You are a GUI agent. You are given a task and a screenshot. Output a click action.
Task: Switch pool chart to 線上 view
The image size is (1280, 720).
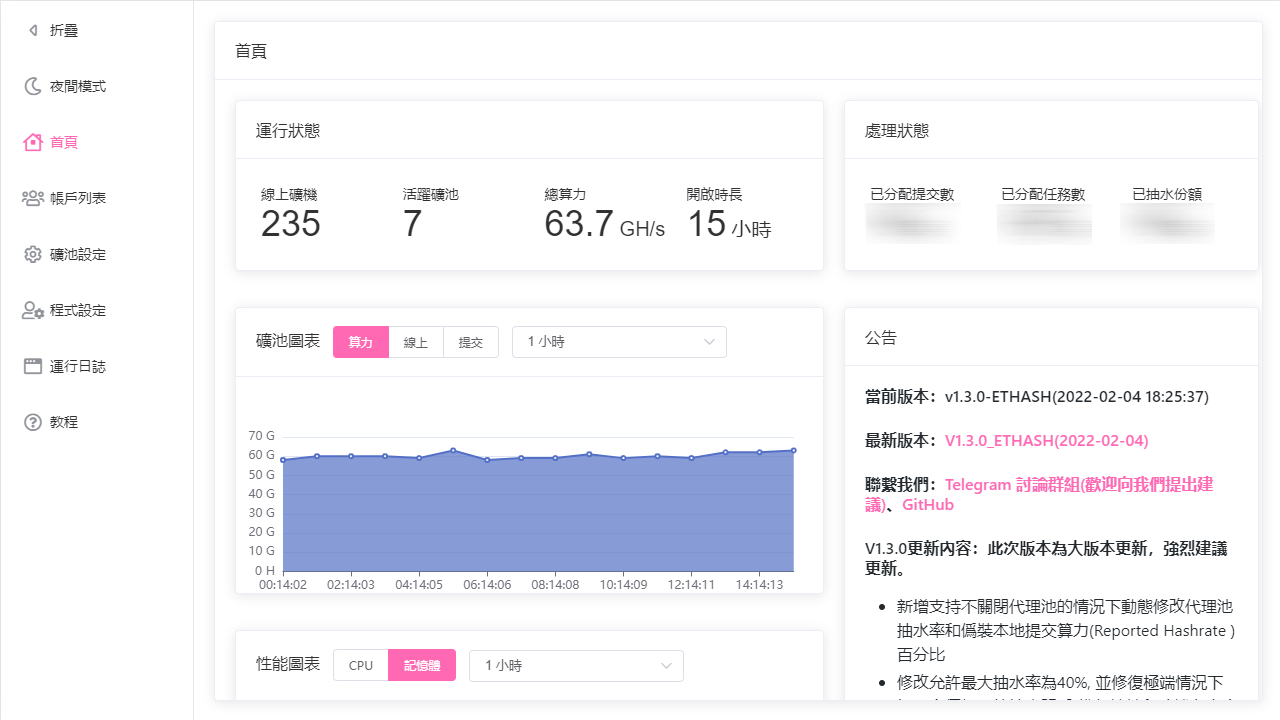click(x=415, y=341)
